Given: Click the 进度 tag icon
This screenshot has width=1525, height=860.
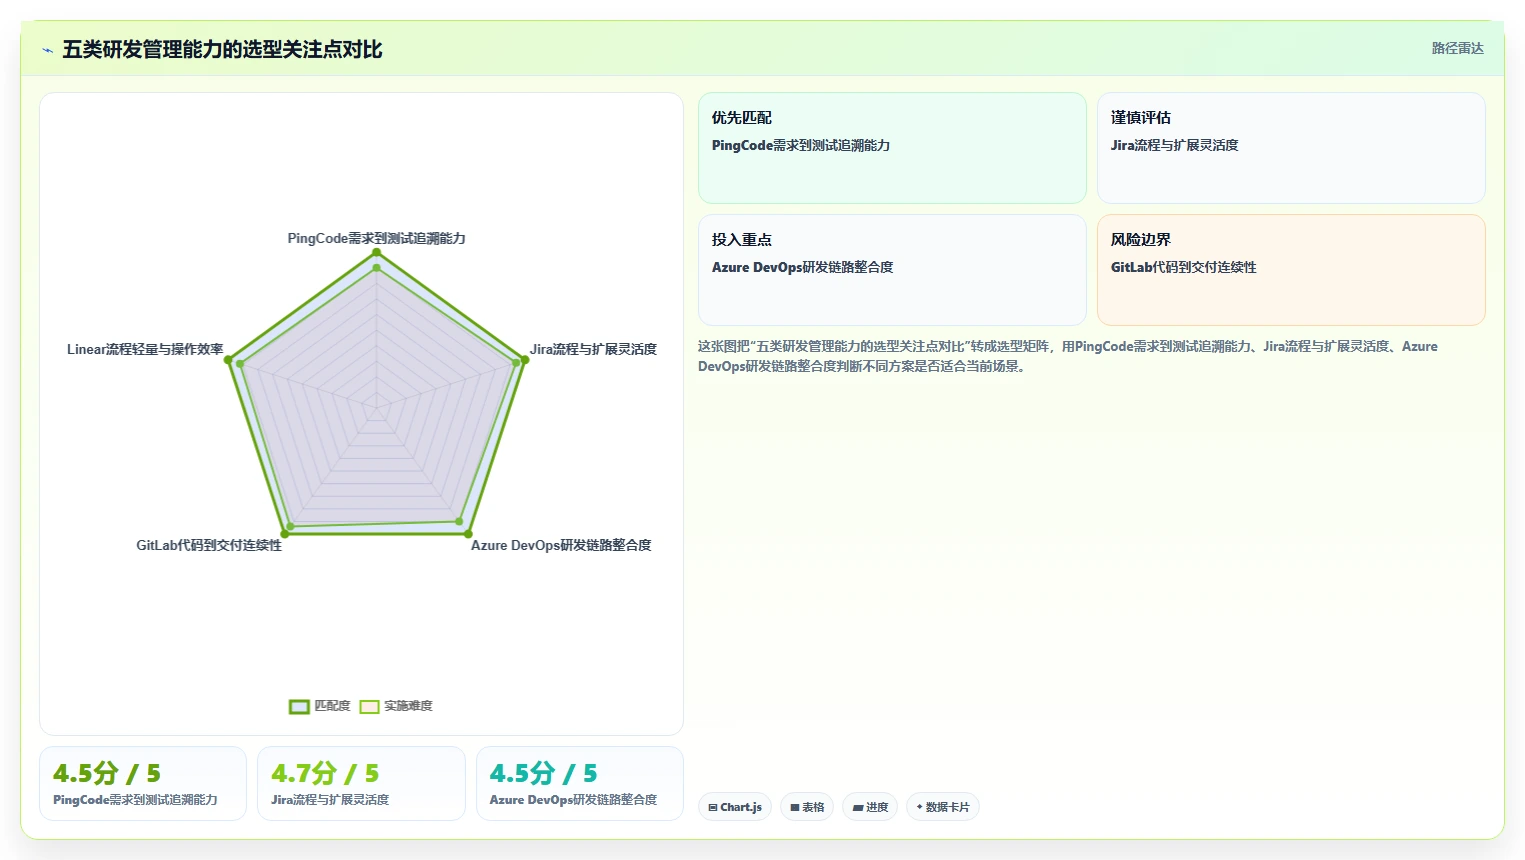Looking at the screenshot, I should 858,807.
